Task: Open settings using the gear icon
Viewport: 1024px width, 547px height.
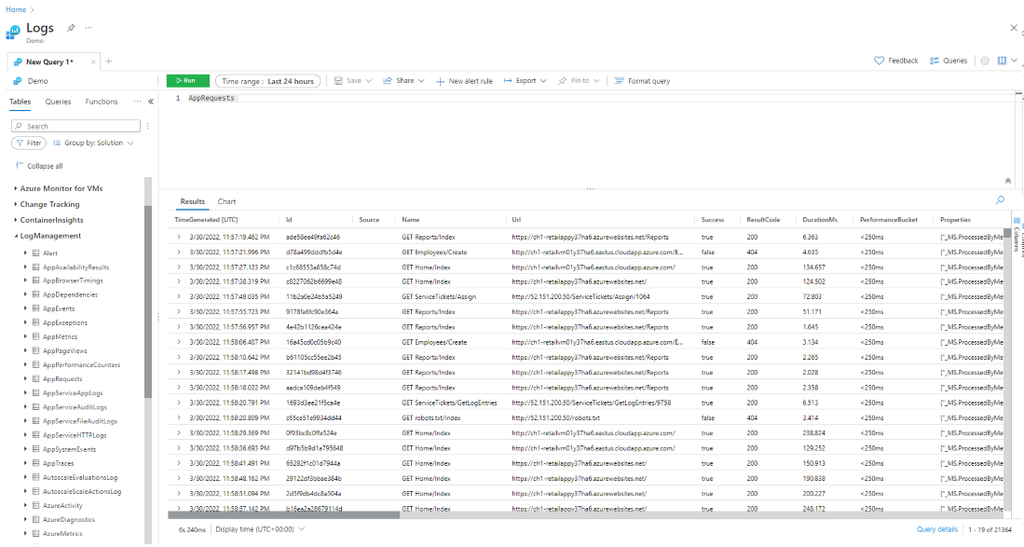Action: coord(985,61)
